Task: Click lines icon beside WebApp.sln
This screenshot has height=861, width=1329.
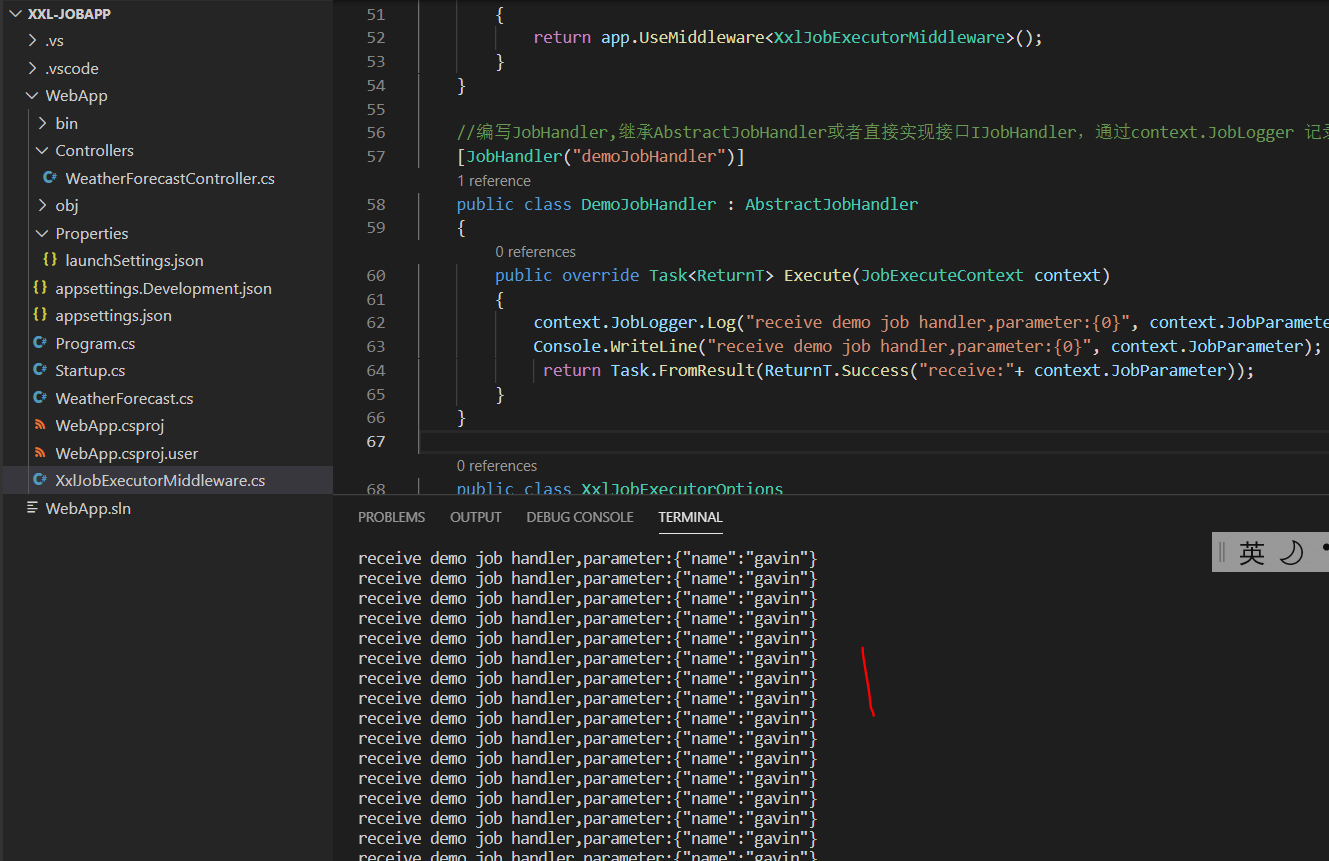Action: pyautogui.click(x=31, y=508)
